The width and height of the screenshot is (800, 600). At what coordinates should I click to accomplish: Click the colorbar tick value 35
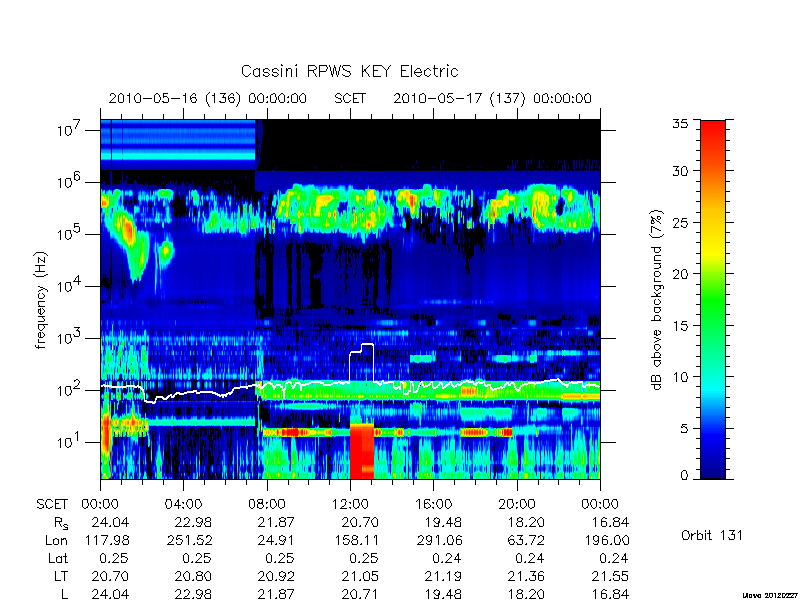(680, 124)
